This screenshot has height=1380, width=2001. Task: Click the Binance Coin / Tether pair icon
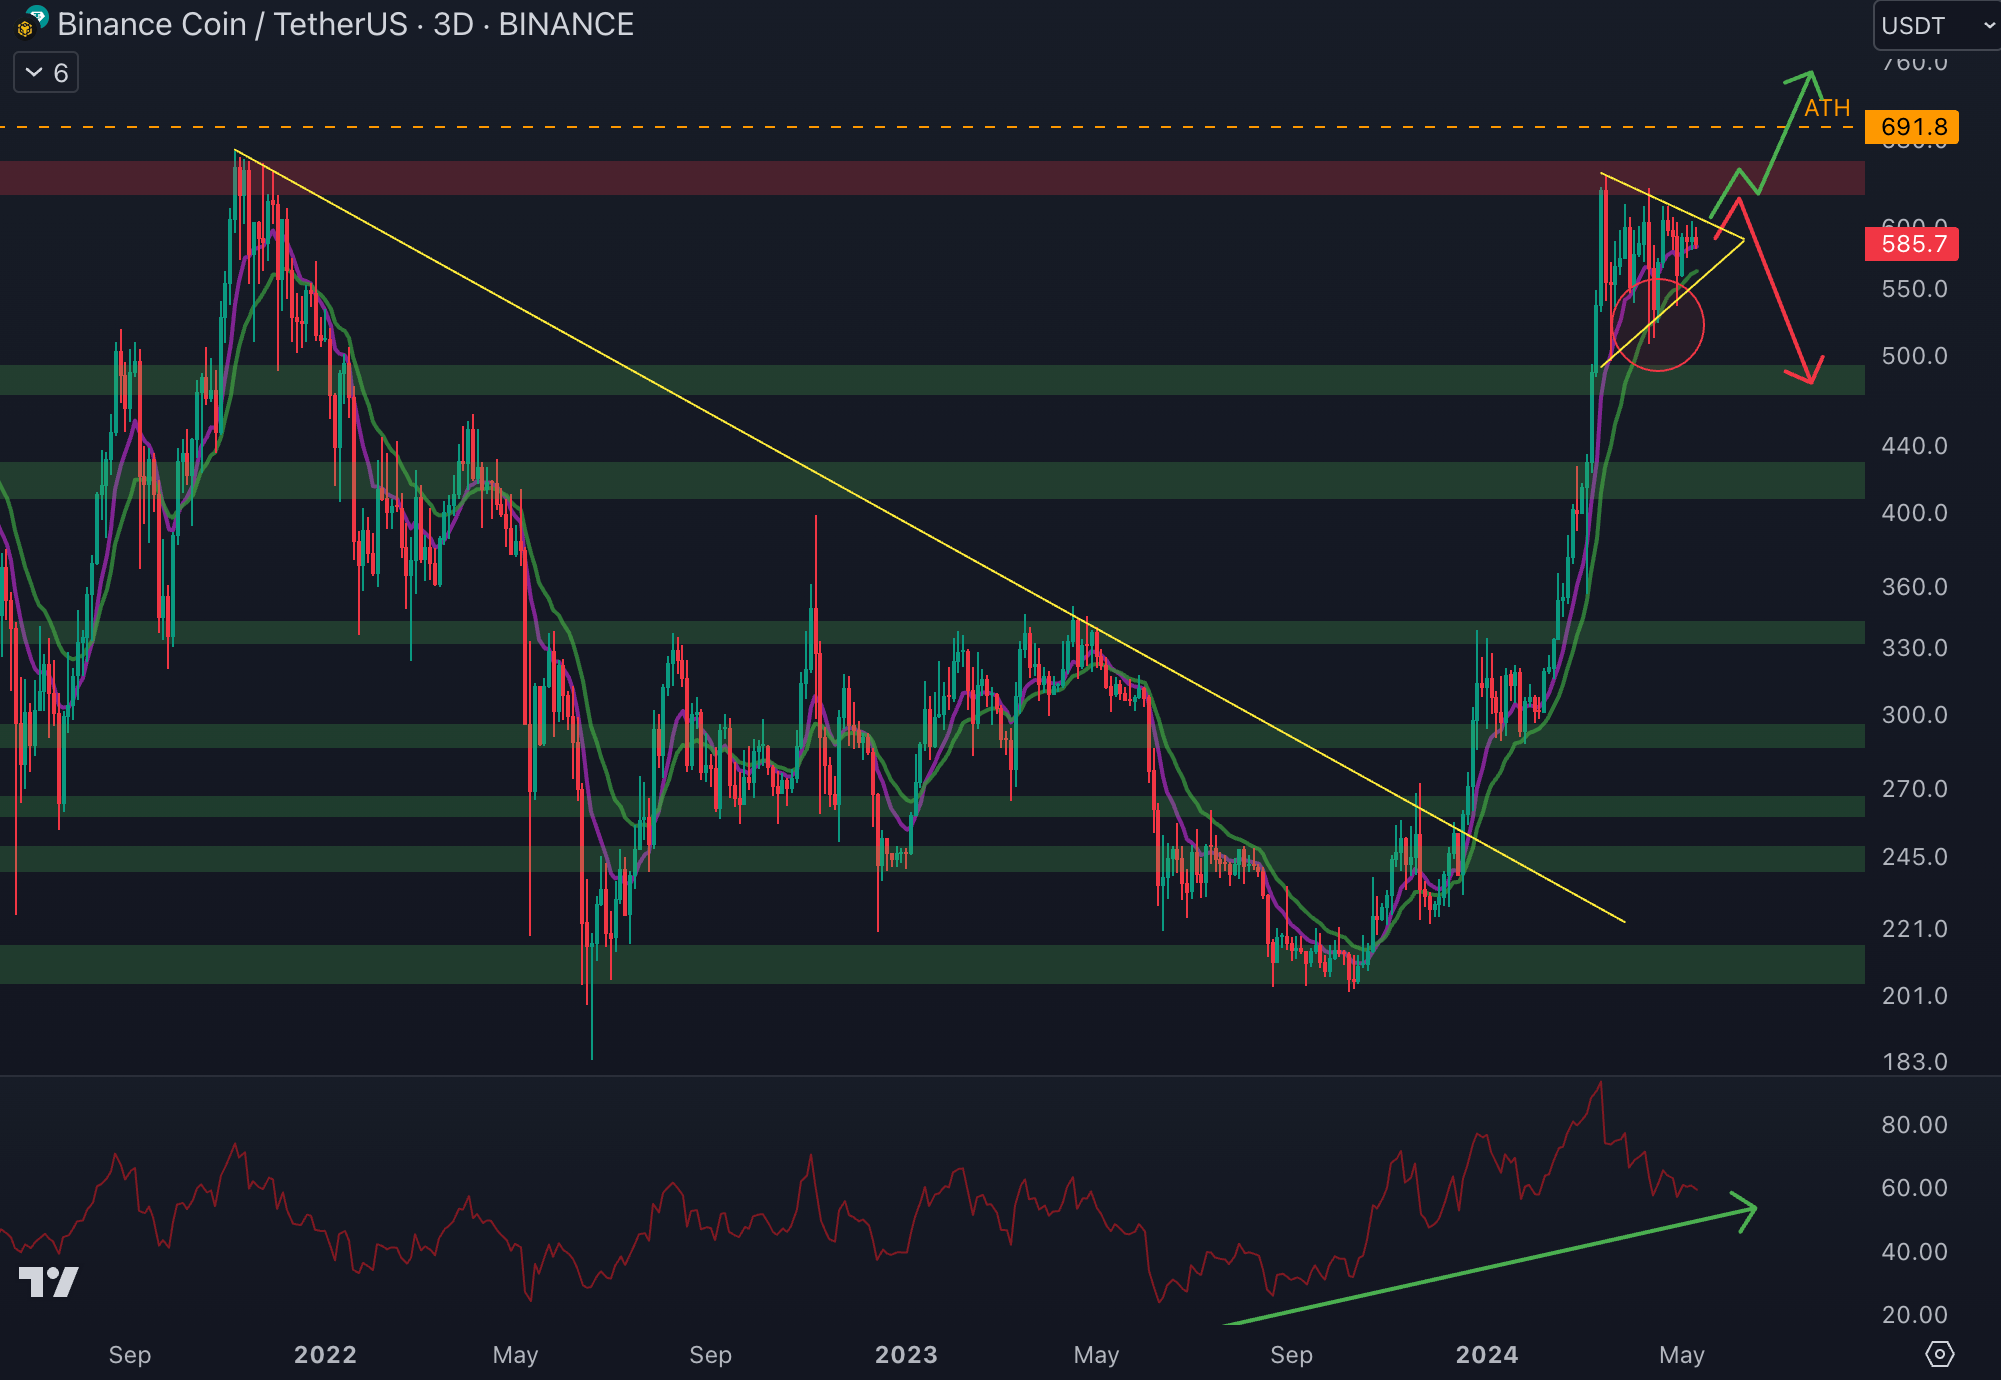click(32, 22)
